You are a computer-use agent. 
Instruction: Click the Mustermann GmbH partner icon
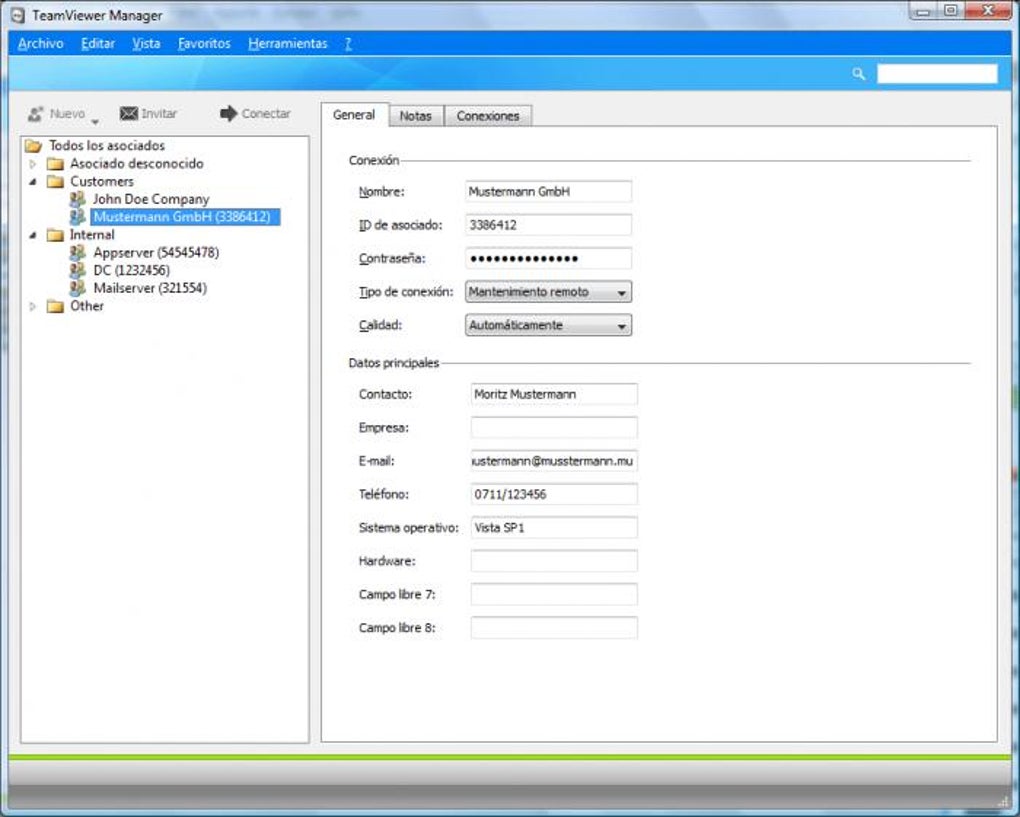pyautogui.click(x=77, y=216)
